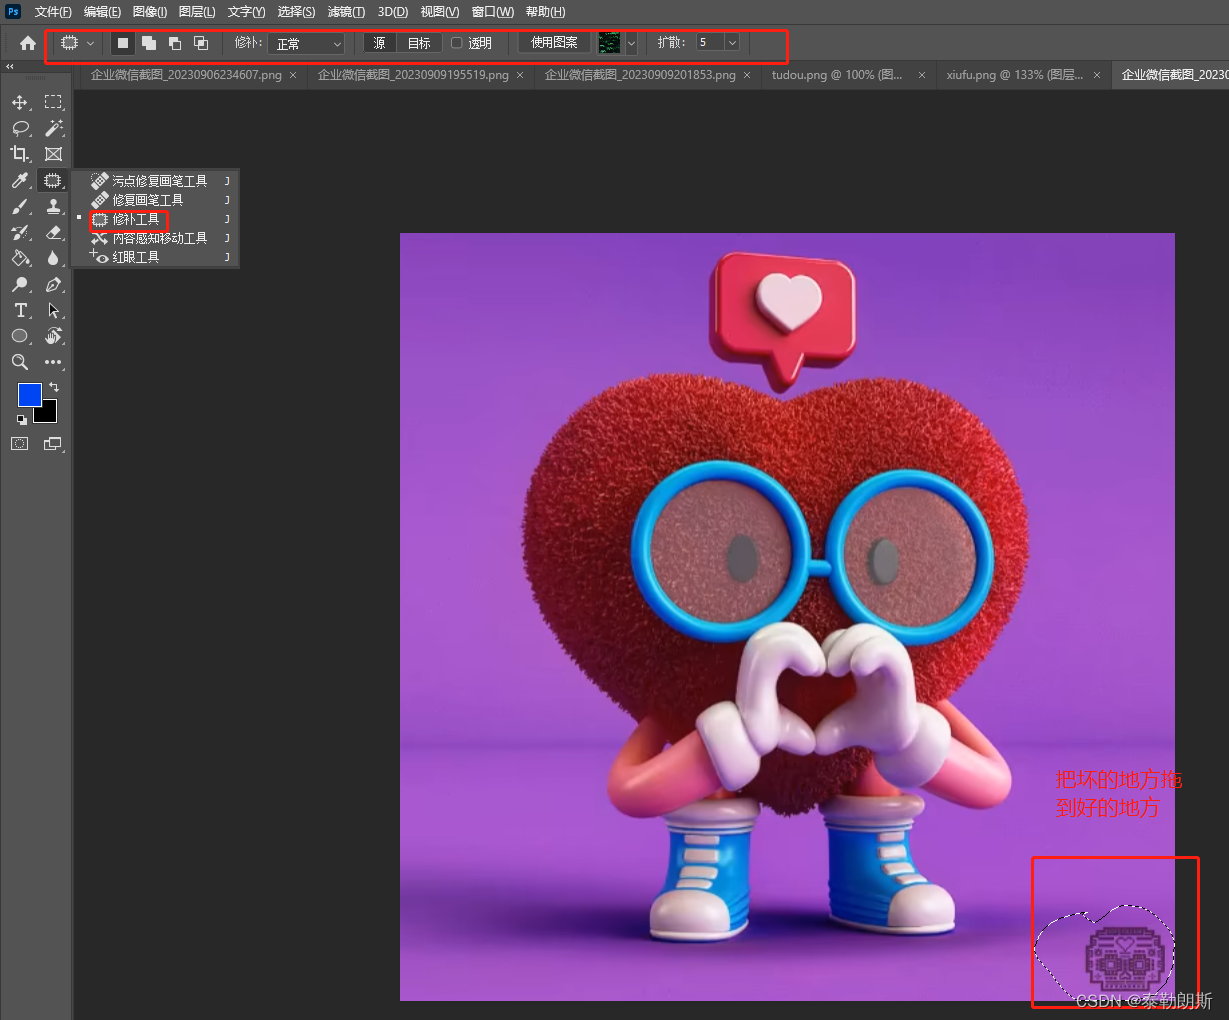Choose the Clone Stamp tool
The width and height of the screenshot is (1229, 1020).
pyautogui.click(x=54, y=207)
